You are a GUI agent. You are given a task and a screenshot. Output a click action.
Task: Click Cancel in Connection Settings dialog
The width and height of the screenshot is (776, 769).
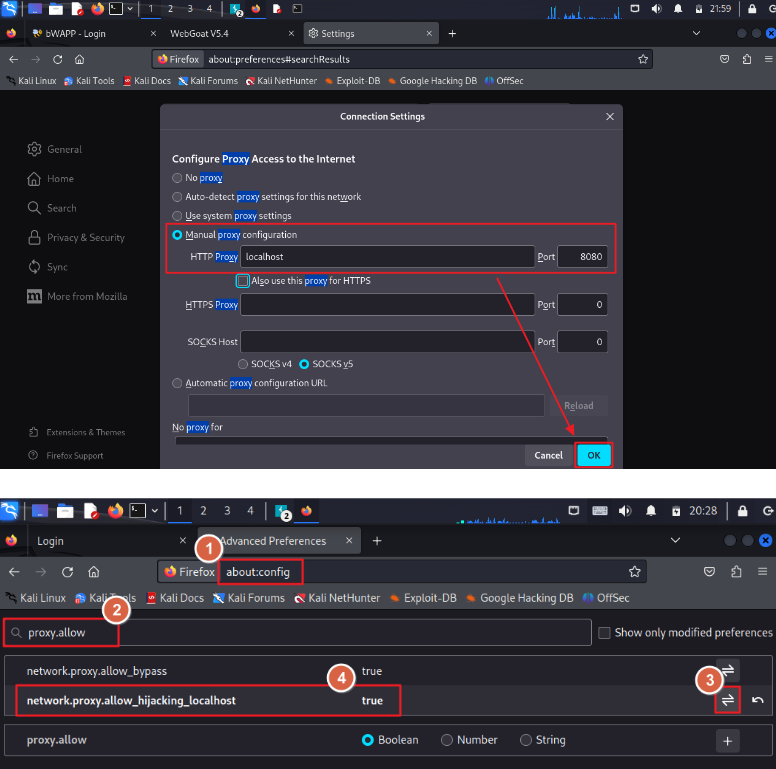[548, 455]
